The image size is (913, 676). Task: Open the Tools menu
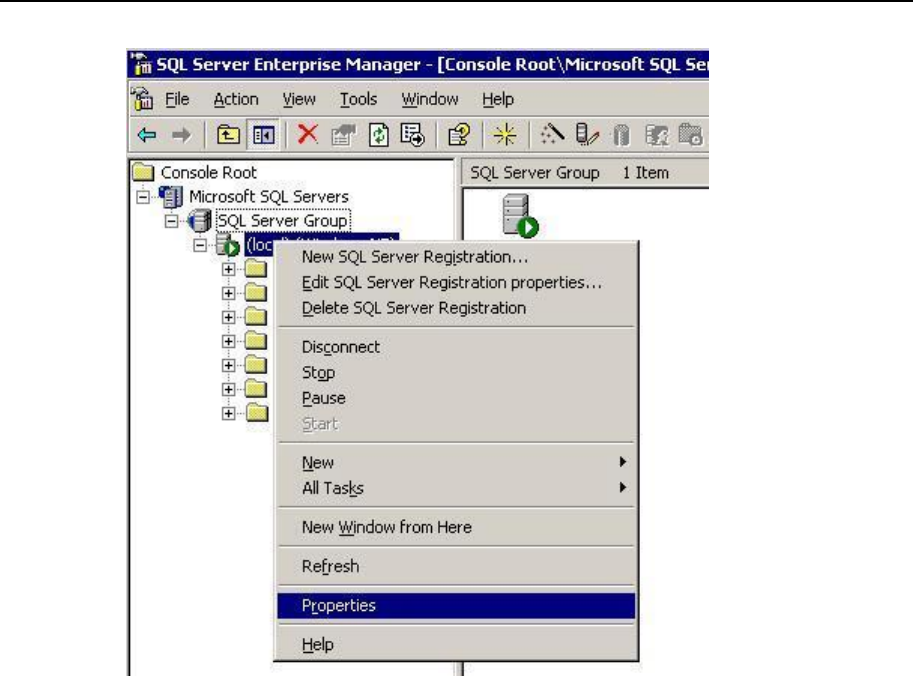point(358,99)
